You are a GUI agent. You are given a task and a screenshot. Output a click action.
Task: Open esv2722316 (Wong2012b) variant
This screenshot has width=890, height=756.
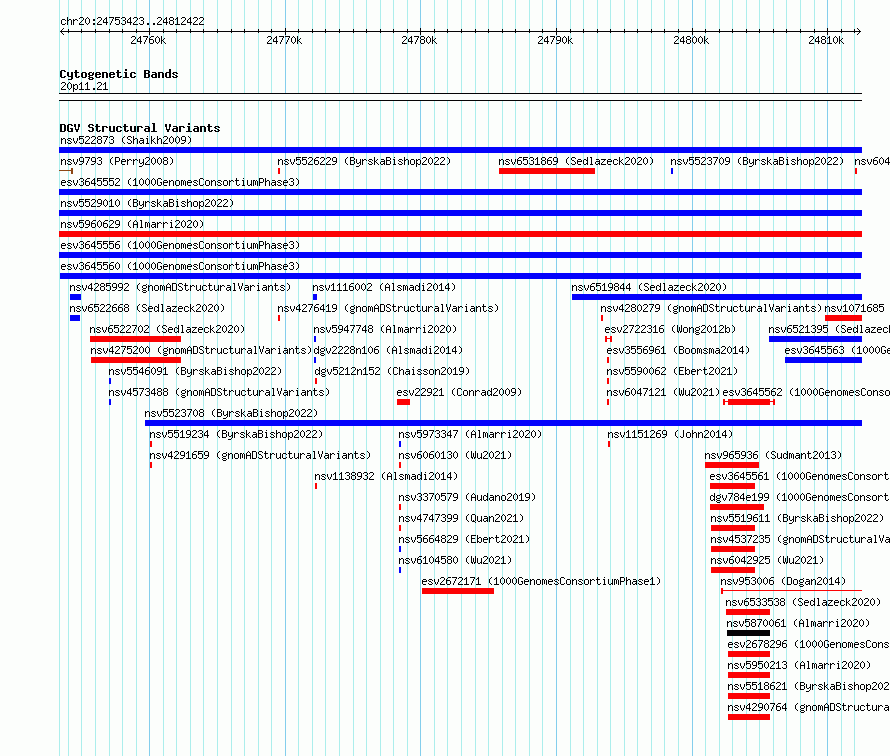pos(670,329)
